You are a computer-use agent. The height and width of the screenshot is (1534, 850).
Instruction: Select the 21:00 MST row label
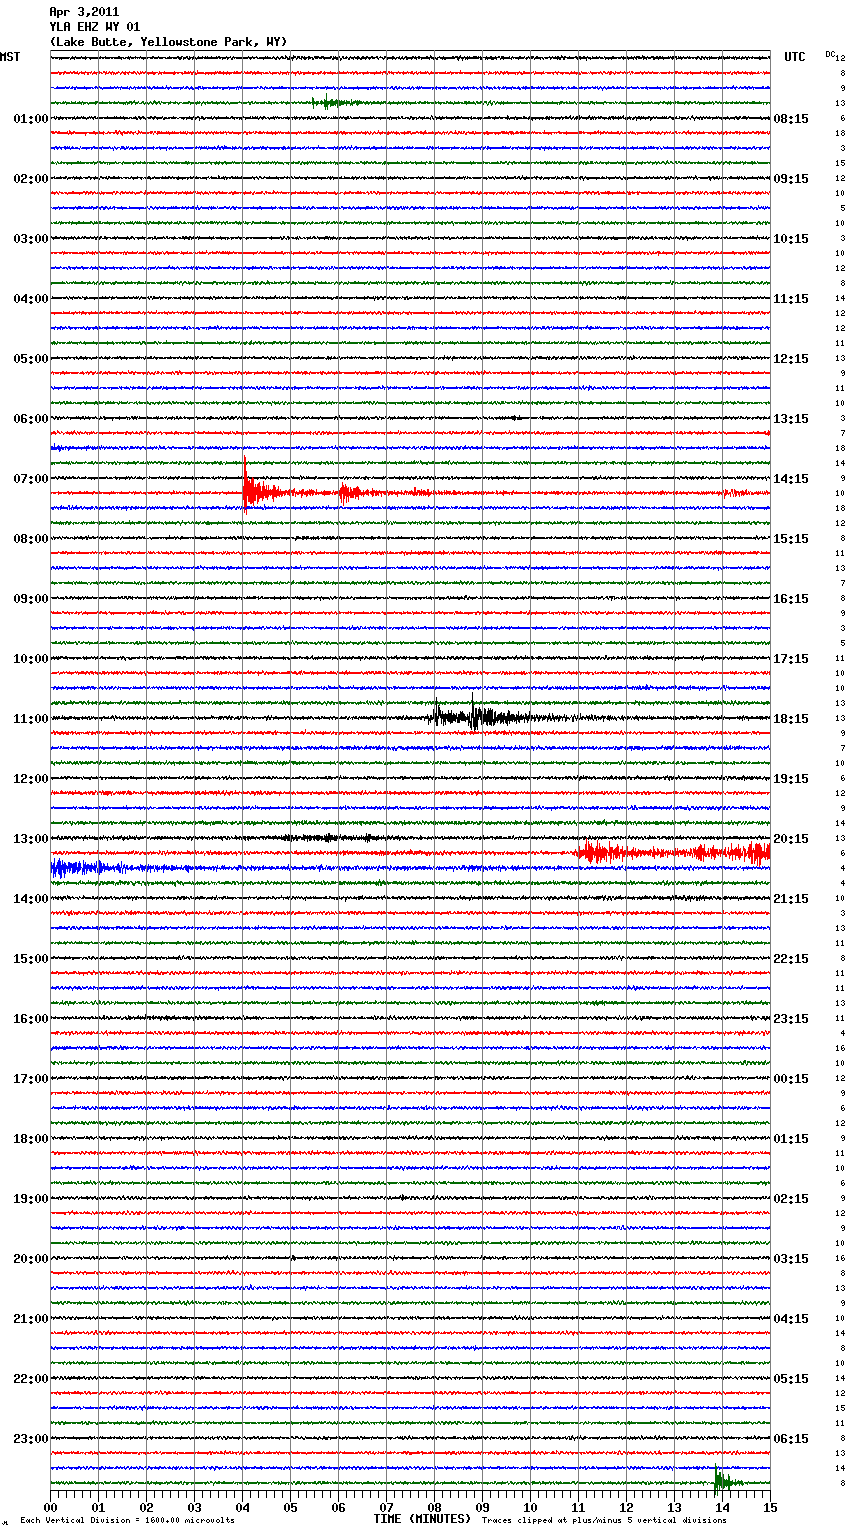tap(30, 1319)
